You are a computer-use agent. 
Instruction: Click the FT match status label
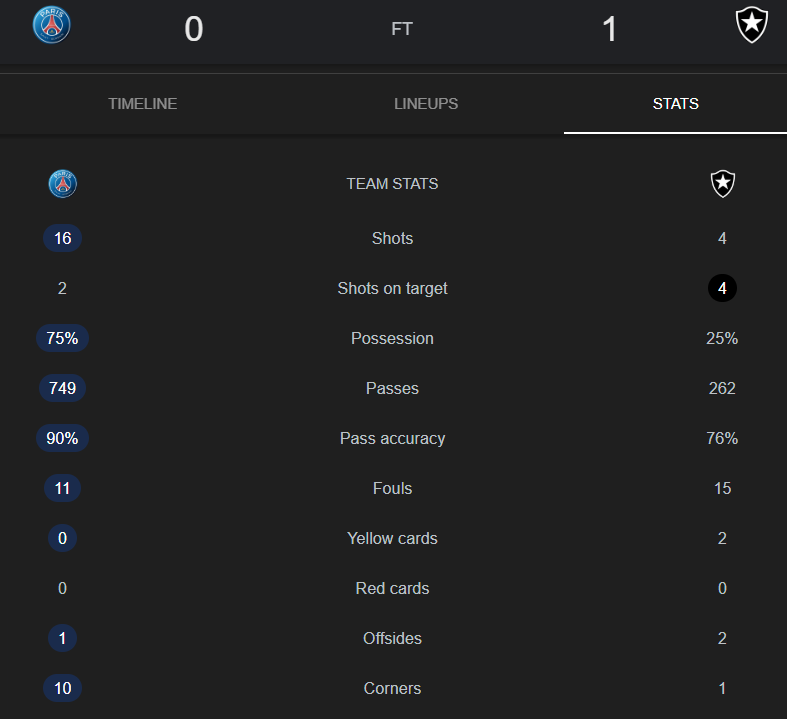402,29
